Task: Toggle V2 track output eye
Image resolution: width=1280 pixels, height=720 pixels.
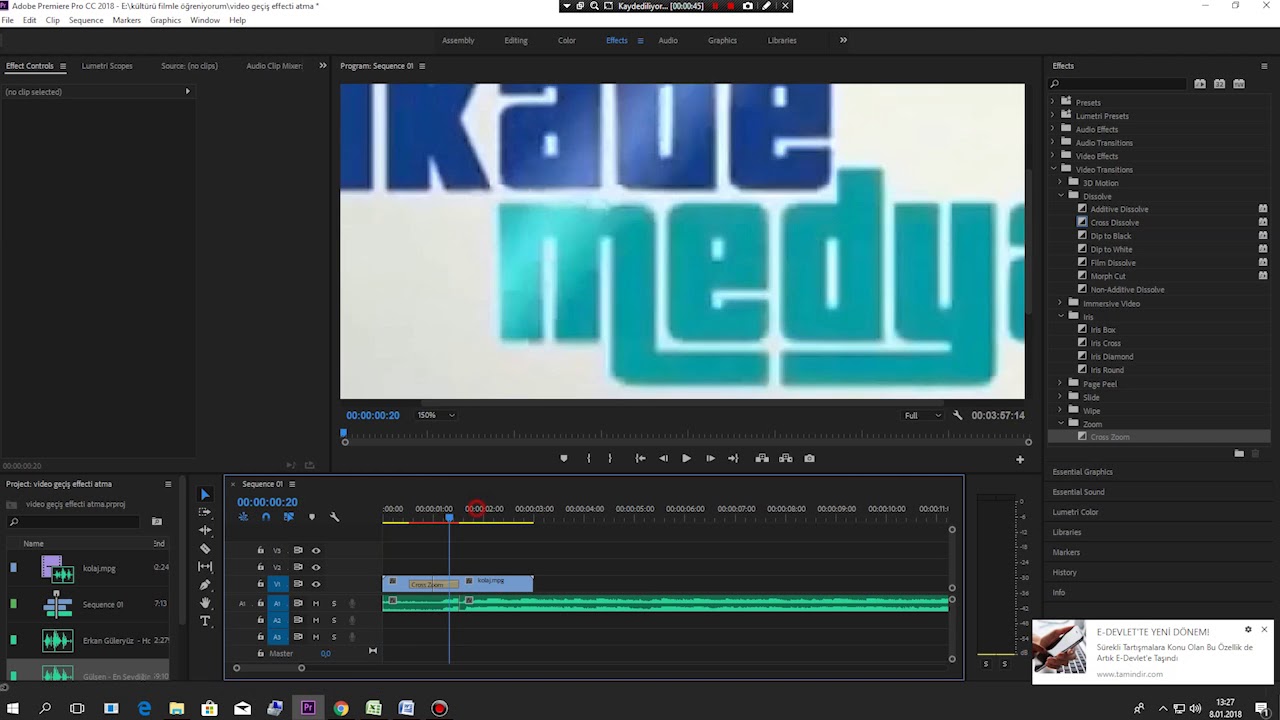Action: 316,567
